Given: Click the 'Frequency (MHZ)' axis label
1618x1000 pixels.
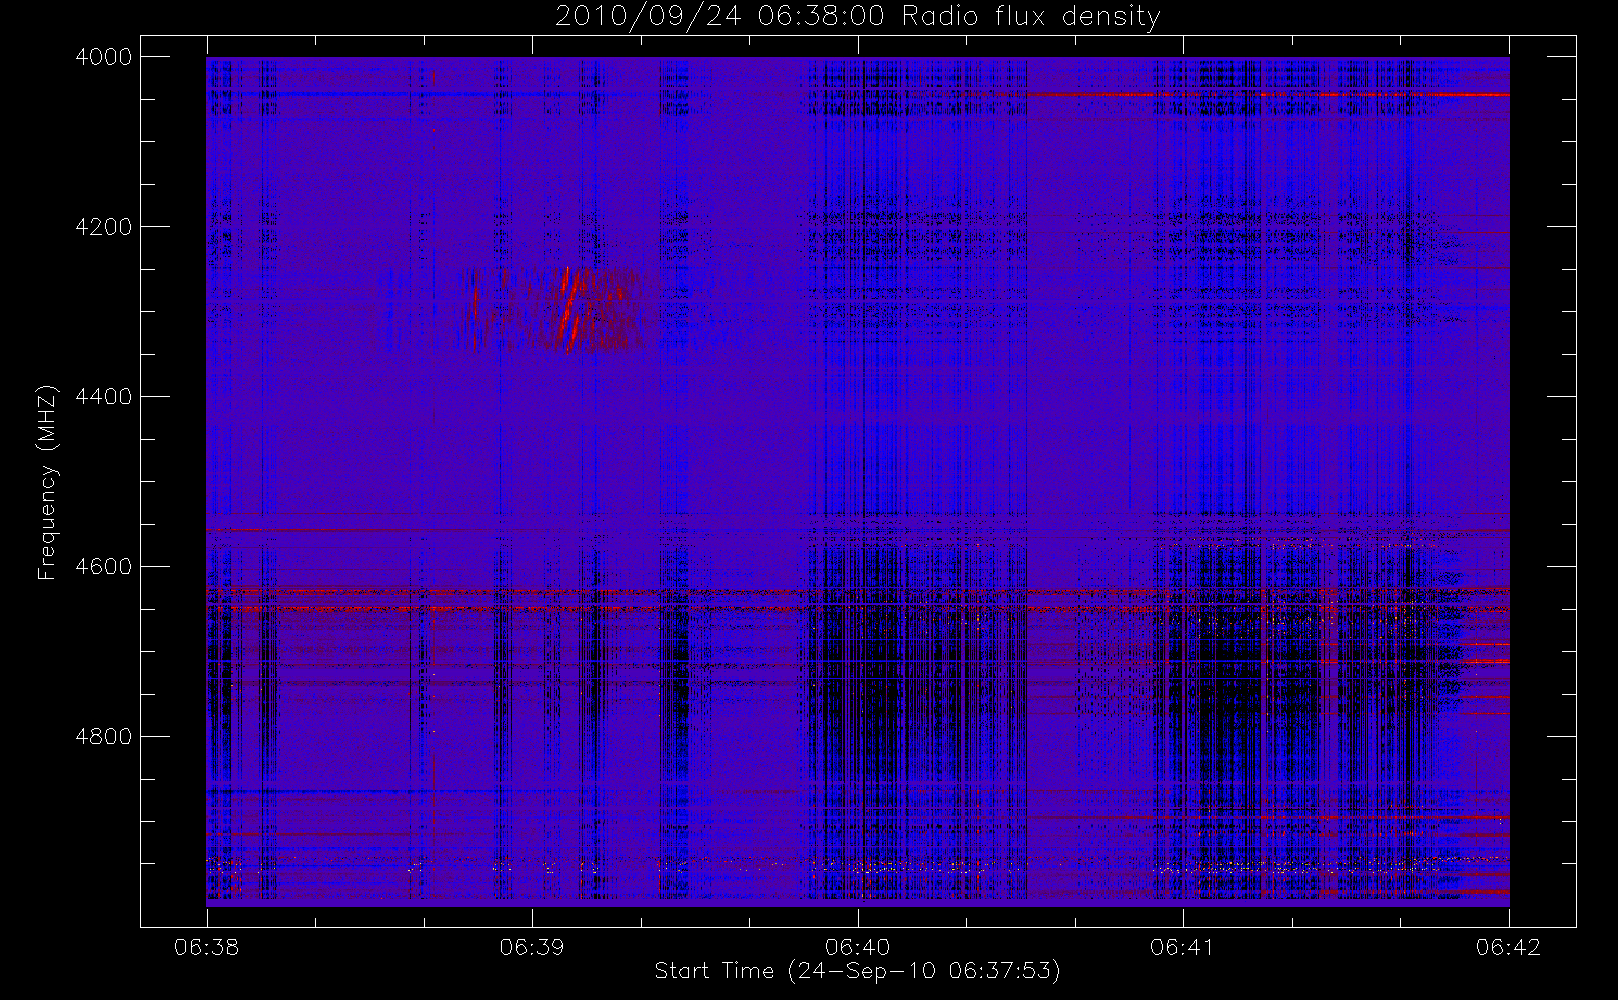Looking at the screenshot, I should [x=47, y=482].
